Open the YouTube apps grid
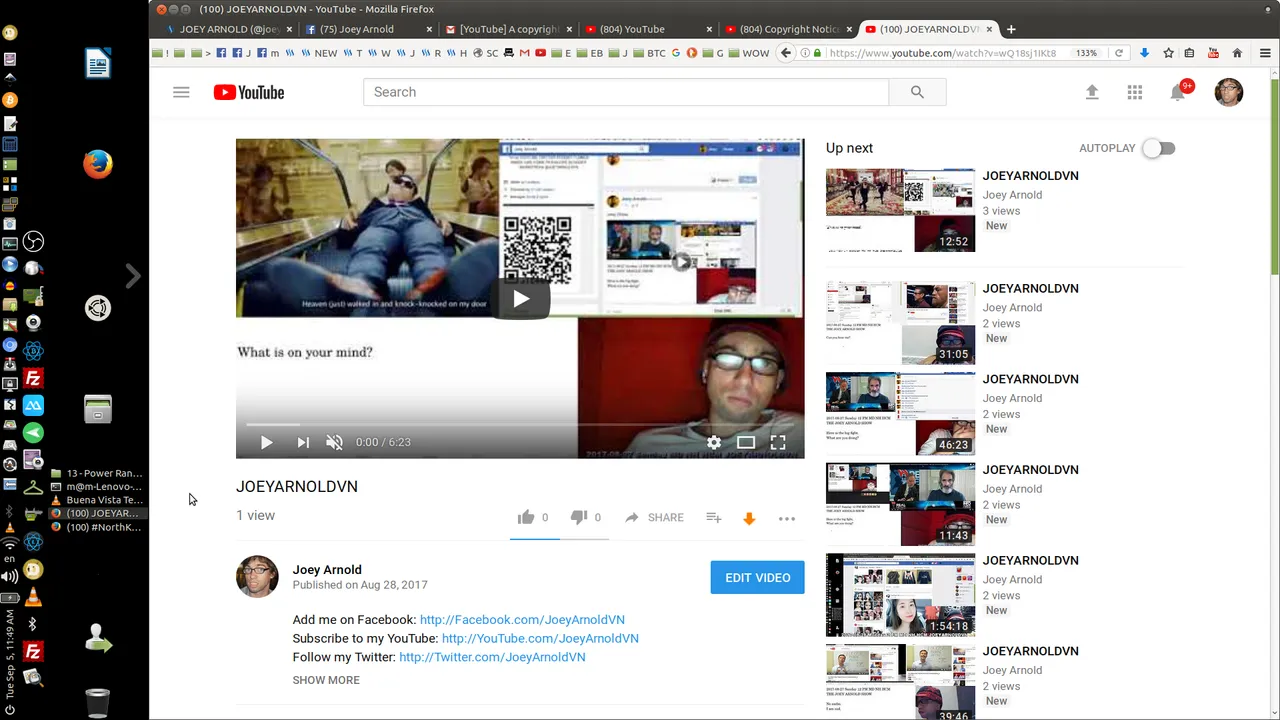Viewport: 1280px width, 720px height. pyautogui.click(x=1135, y=92)
